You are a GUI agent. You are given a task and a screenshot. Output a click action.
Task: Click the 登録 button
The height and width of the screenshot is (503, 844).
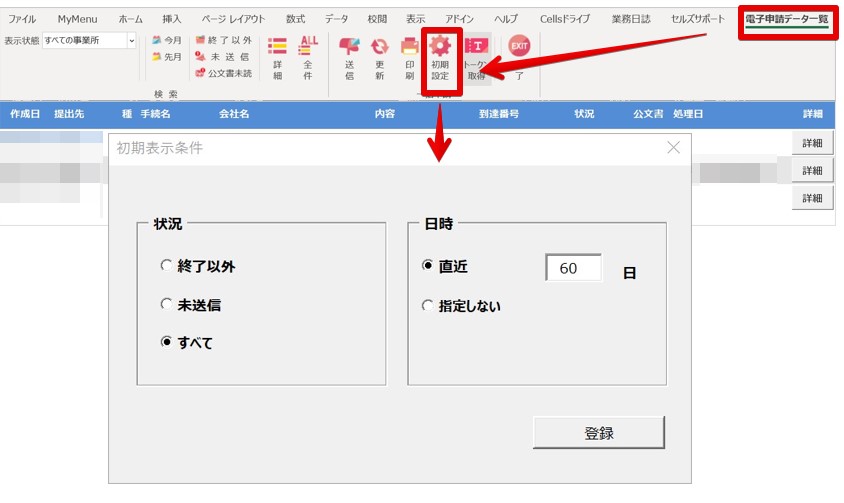click(x=599, y=432)
